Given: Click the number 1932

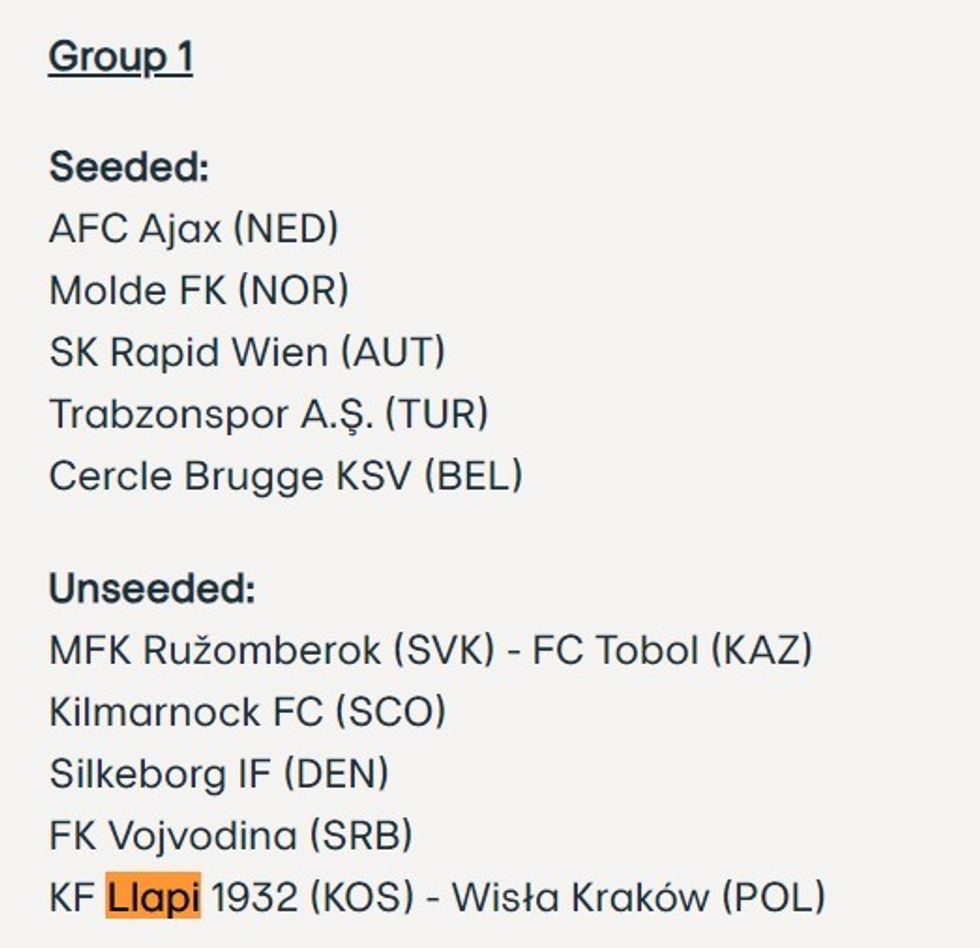Looking at the screenshot, I should pyautogui.click(x=254, y=897).
